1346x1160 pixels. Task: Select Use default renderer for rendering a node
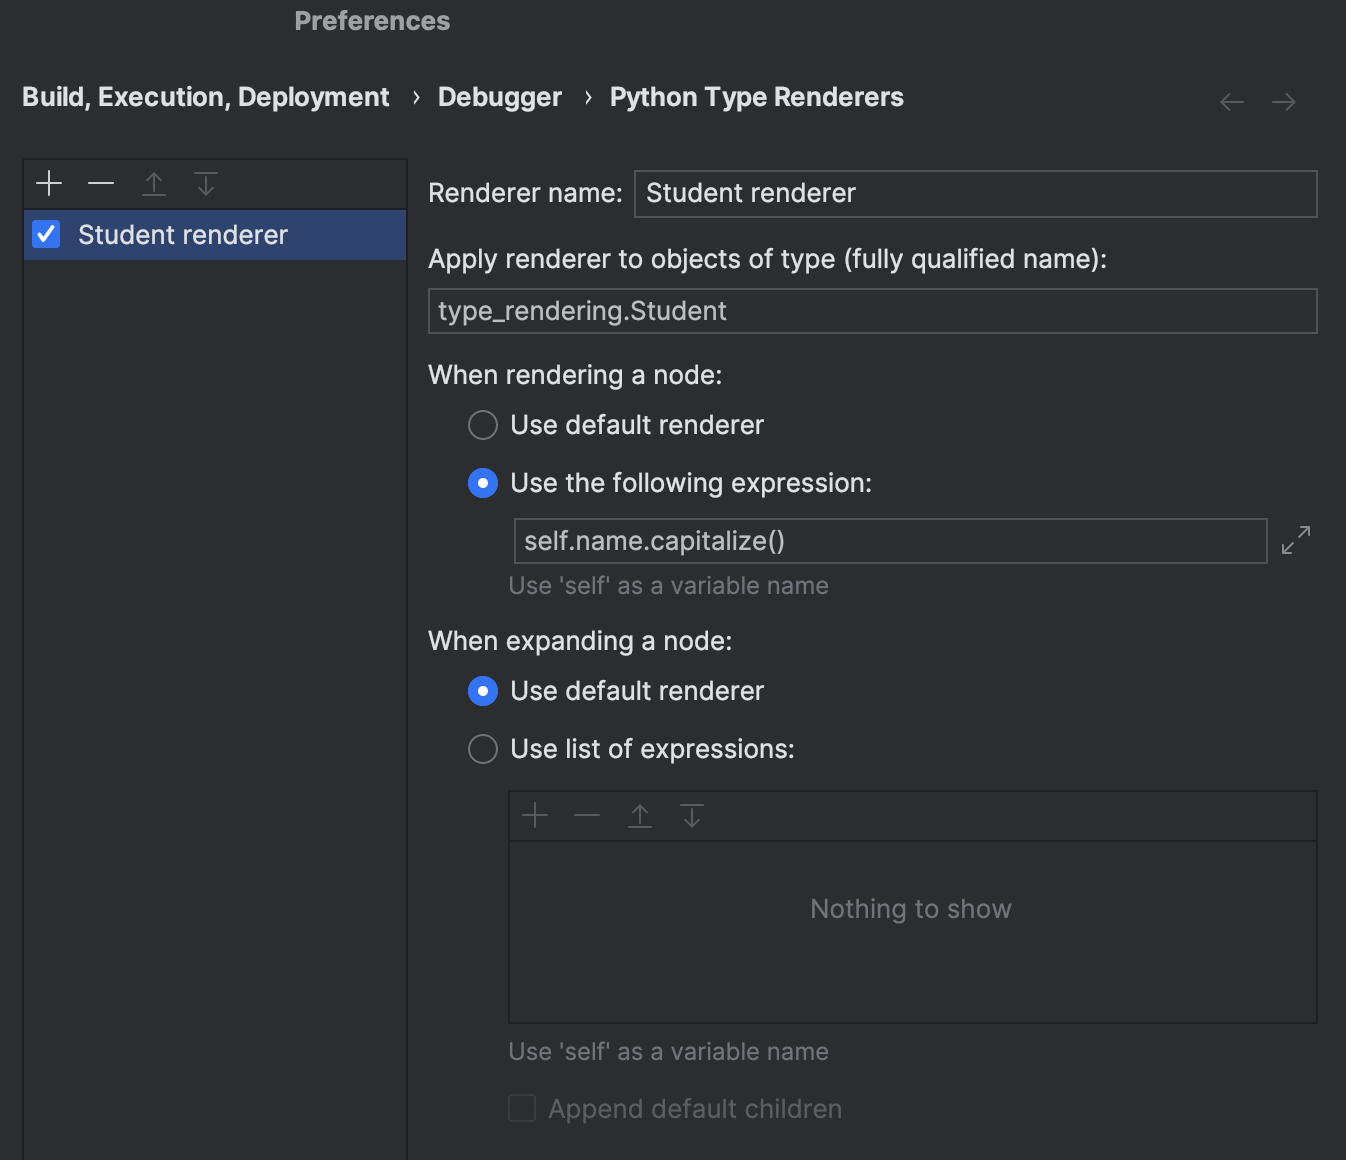point(483,425)
